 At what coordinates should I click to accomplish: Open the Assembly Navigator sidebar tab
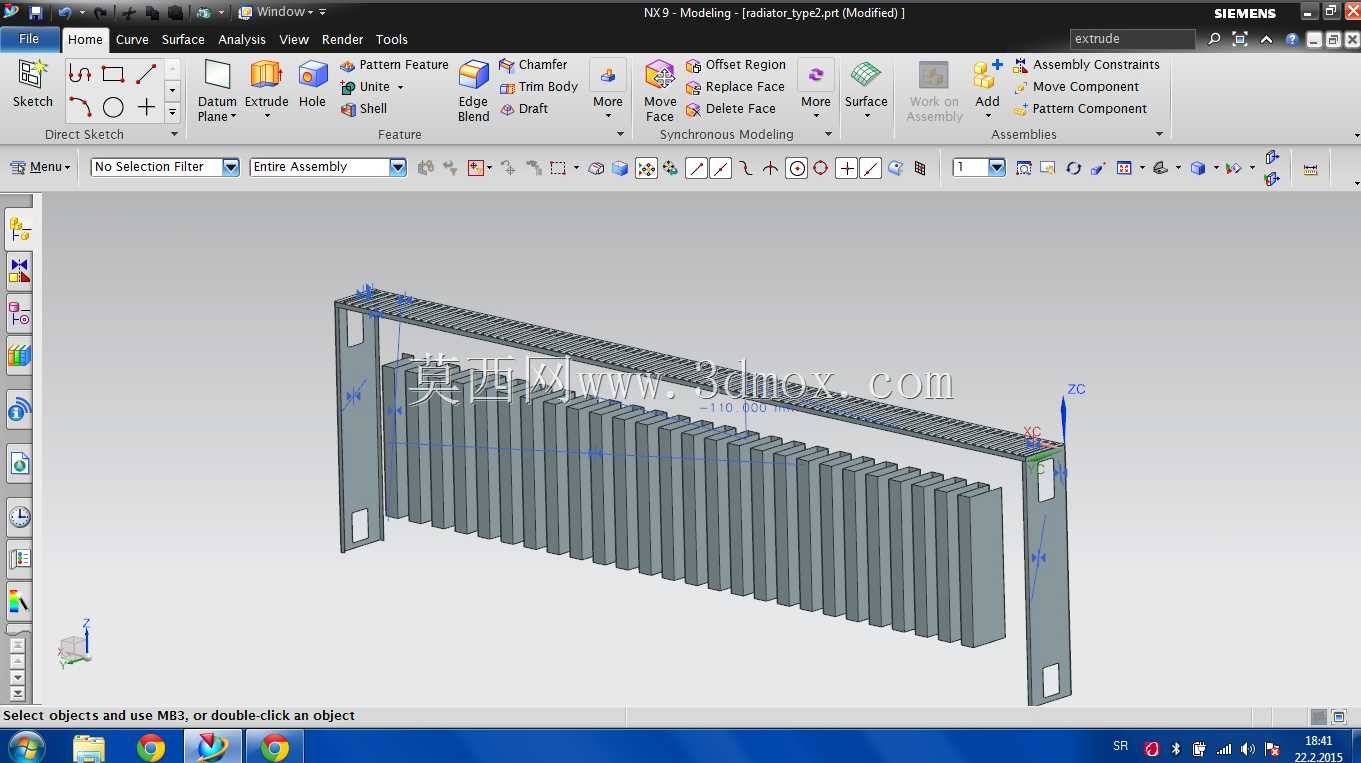point(19,230)
